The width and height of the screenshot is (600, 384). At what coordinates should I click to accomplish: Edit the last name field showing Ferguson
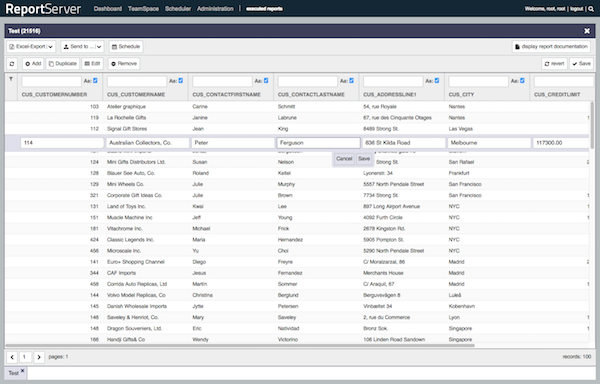318,143
